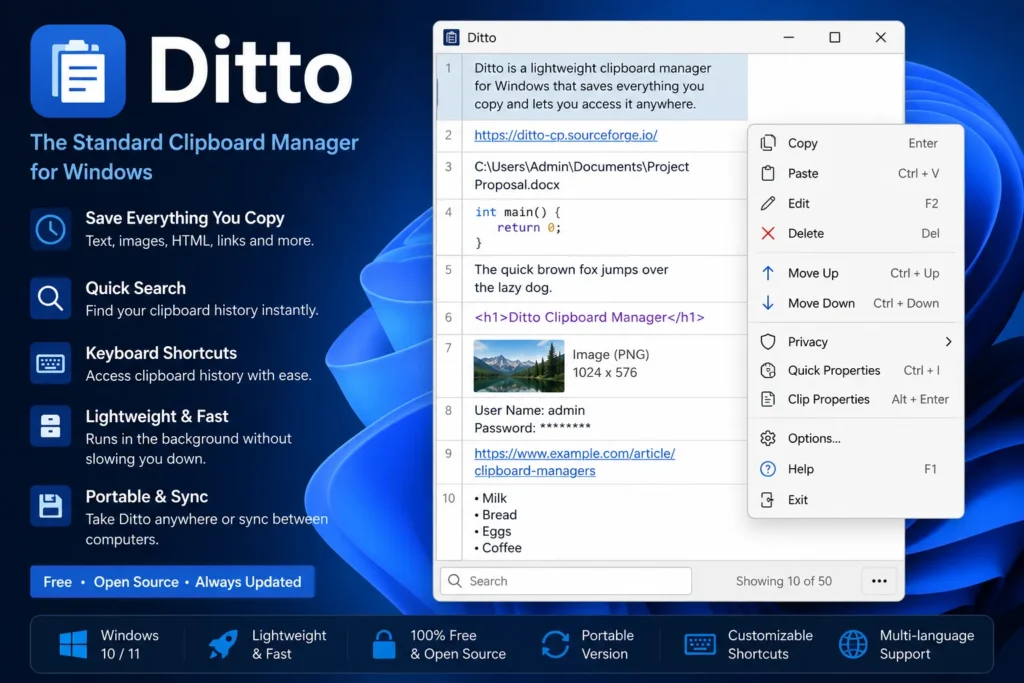The height and width of the screenshot is (683, 1024).
Task: Click the rocket icon in bottom bar
Action: [x=223, y=644]
